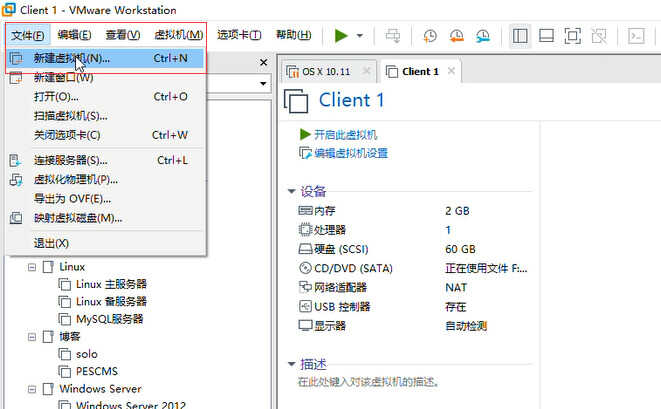Click the take snapshot clock icon
The width and height of the screenshot is (661, 409).
pos(430,36)
